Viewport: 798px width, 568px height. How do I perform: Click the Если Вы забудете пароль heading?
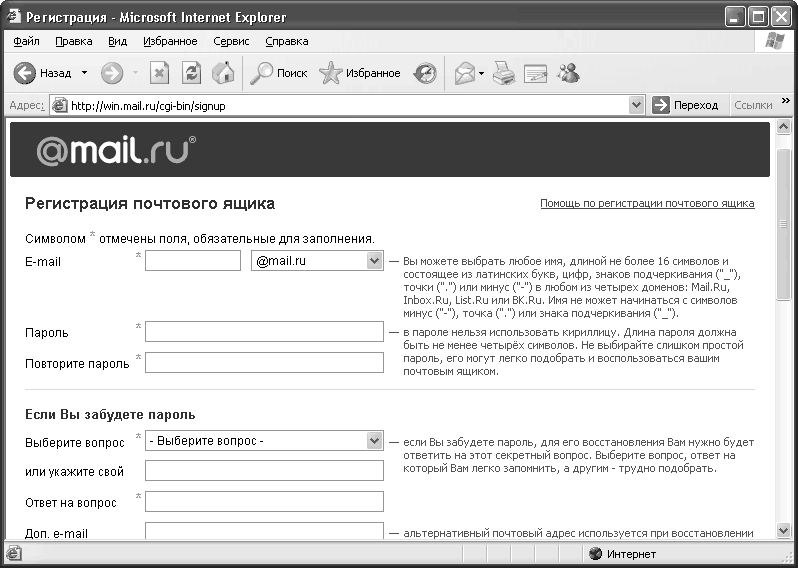(110, 414)
